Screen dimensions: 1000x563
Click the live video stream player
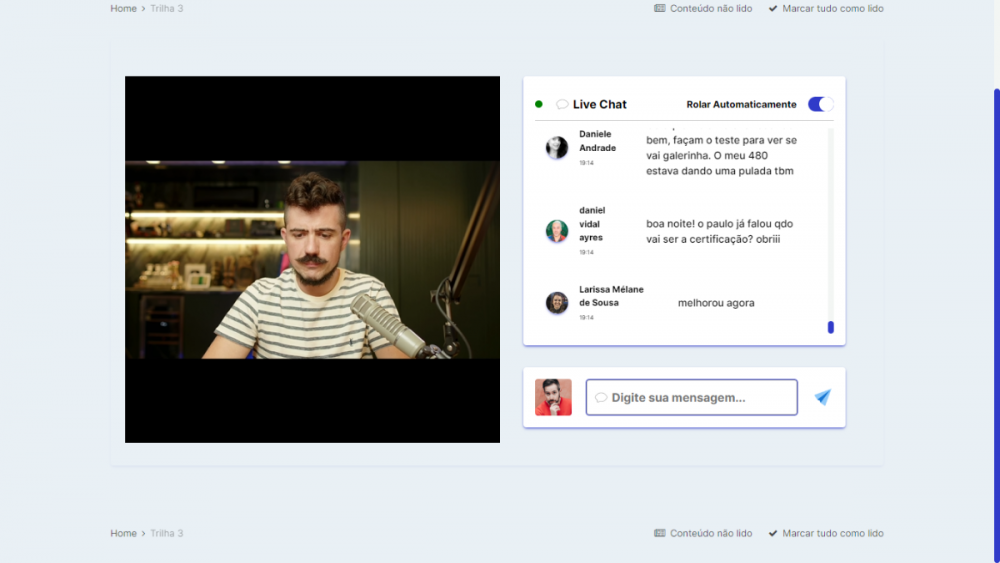point(312,259)
